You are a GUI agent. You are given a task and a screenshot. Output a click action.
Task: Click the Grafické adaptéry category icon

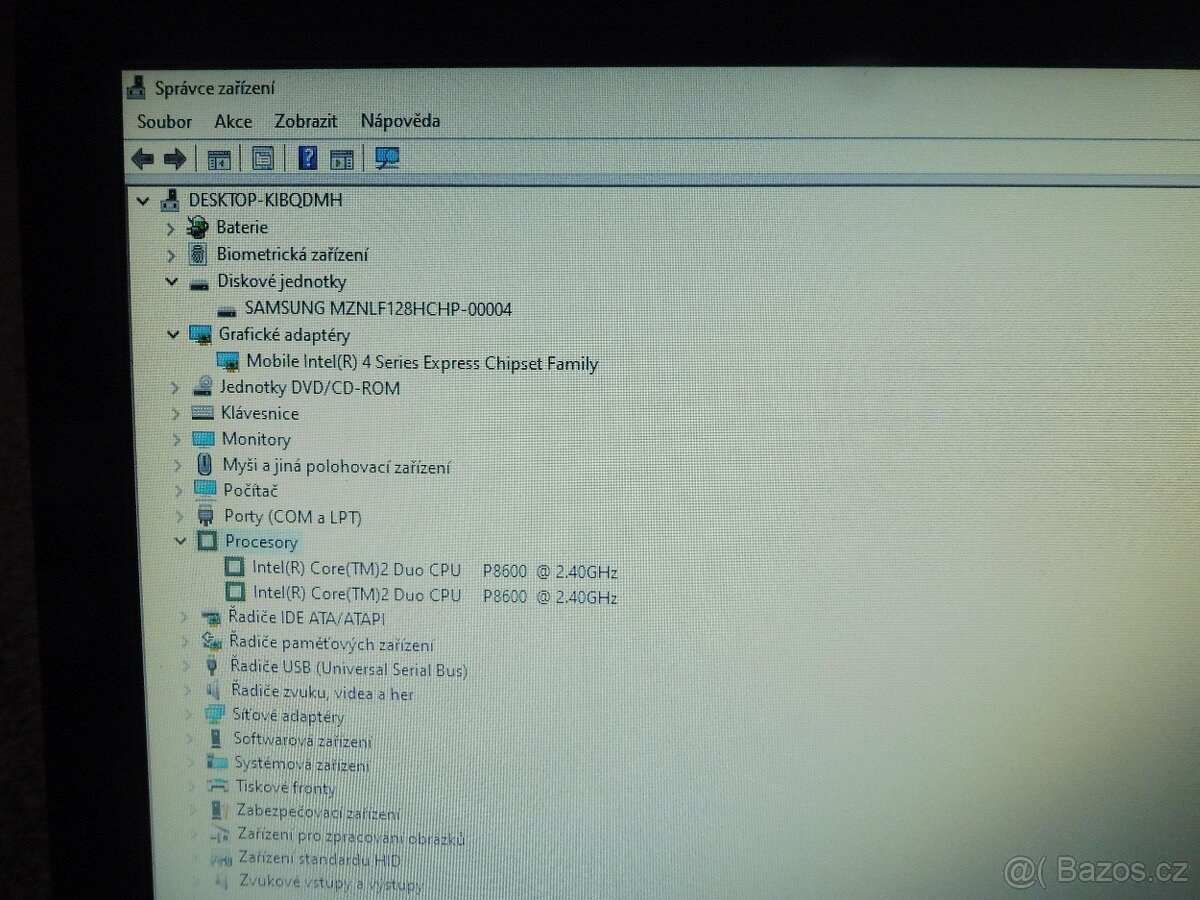(200, 334)
